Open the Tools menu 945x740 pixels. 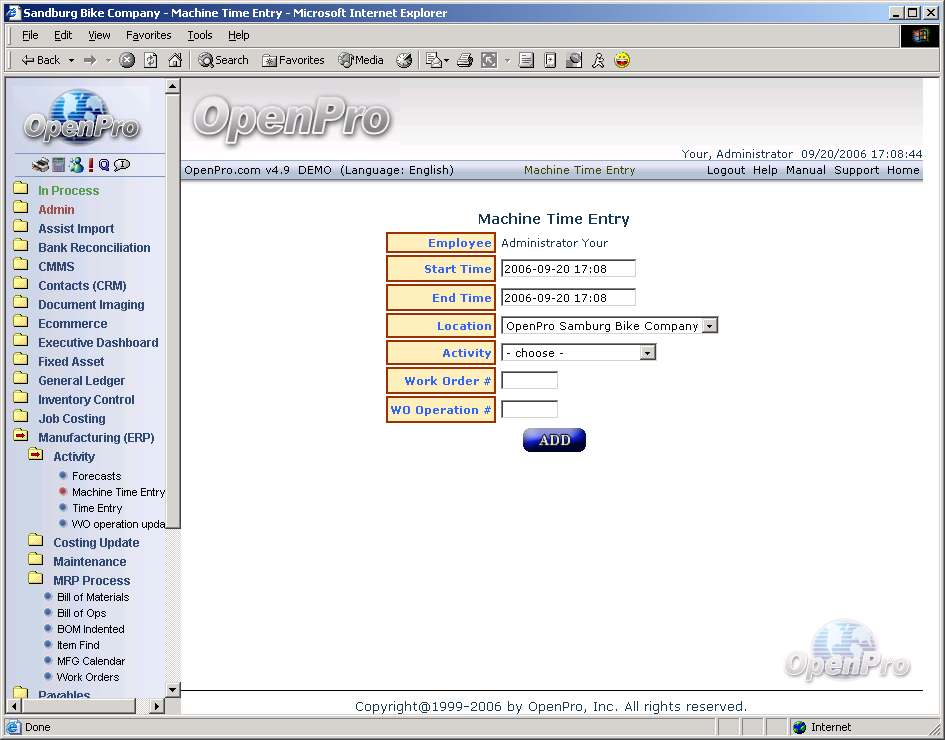tap(200, 35)
